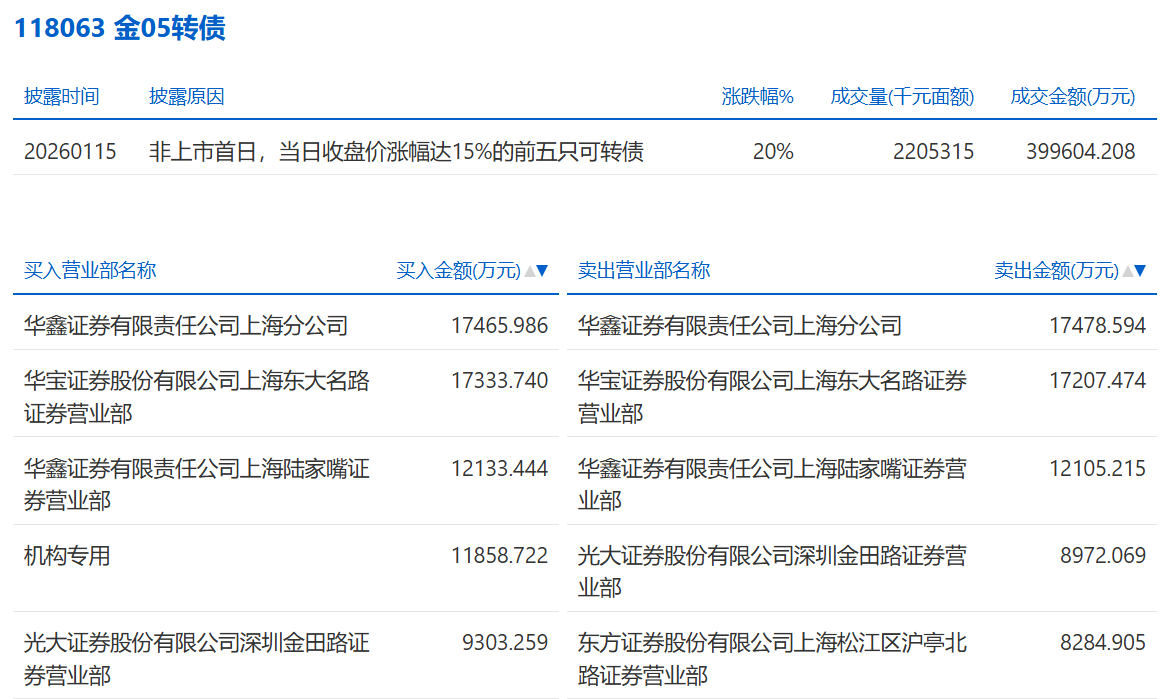Click the 披露时间 column header
The height and width of the screenshot is (699, 1170).
[61, 96]
